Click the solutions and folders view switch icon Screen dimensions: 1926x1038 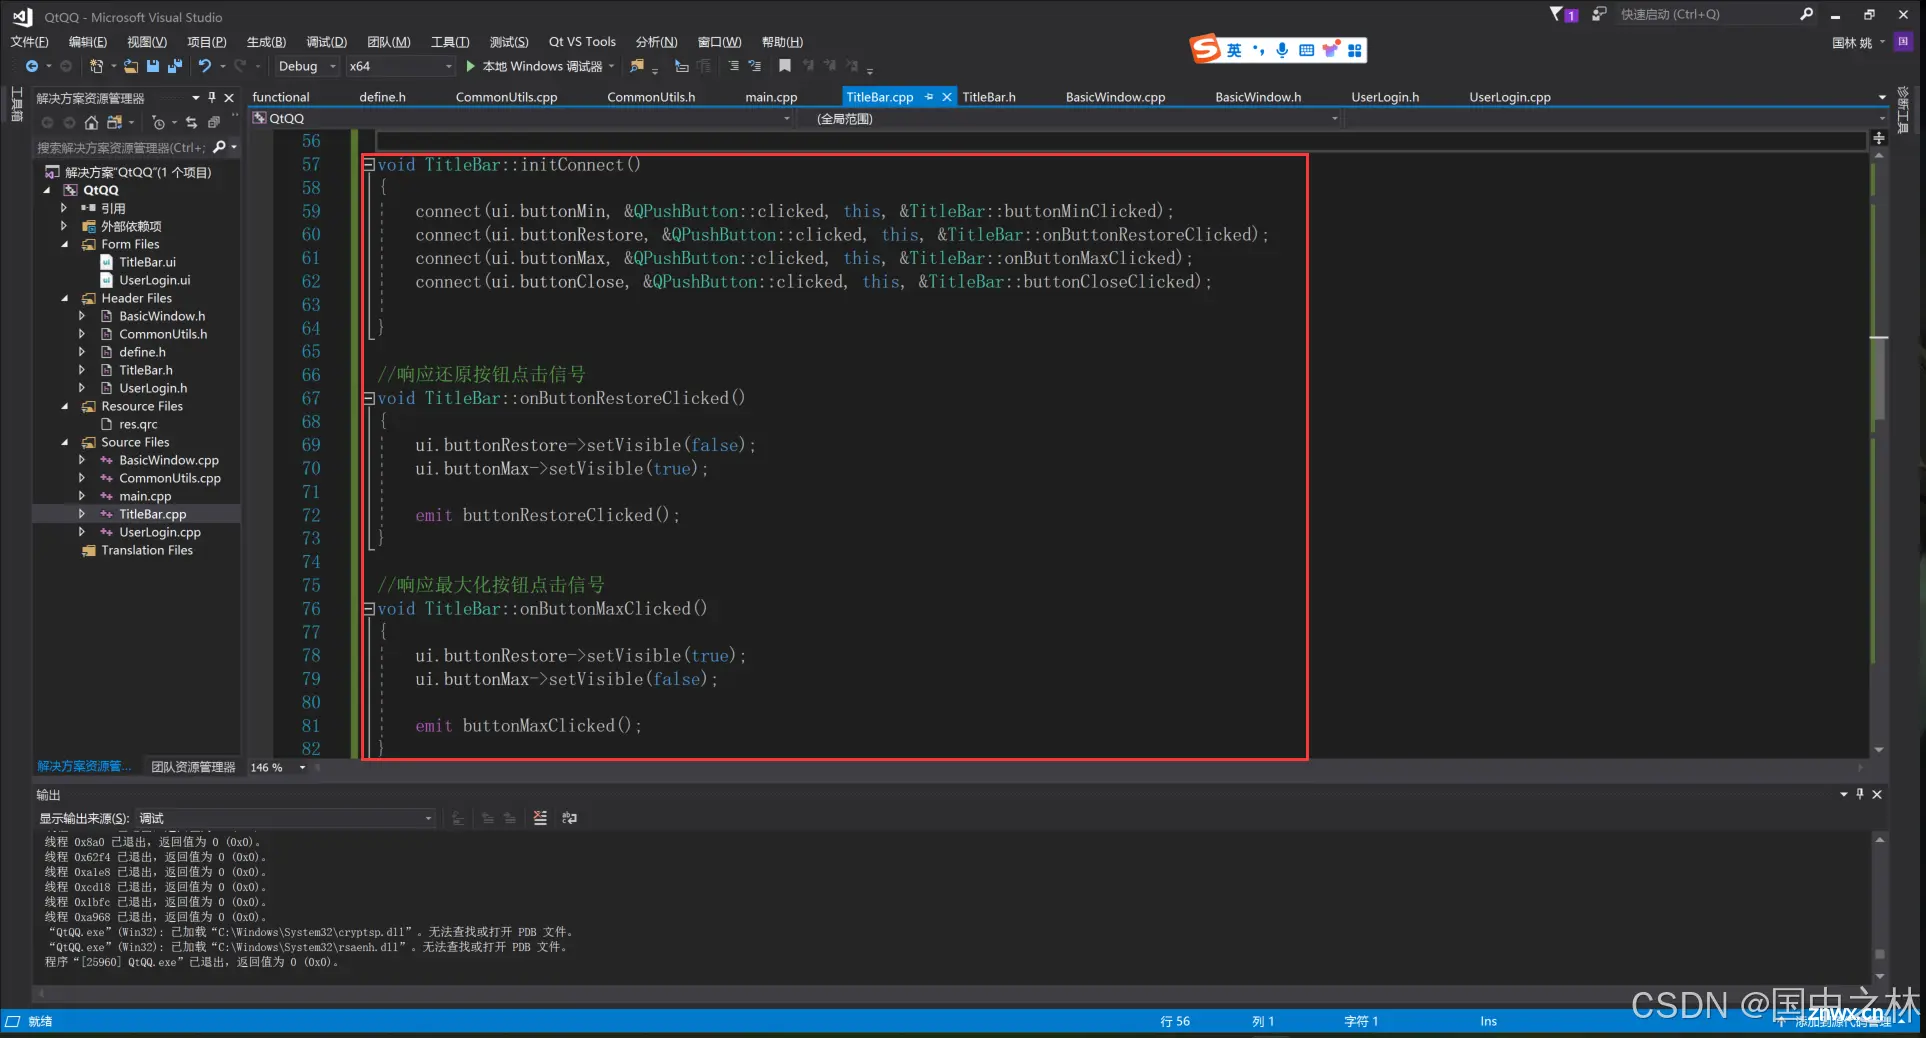pos(114,122)
